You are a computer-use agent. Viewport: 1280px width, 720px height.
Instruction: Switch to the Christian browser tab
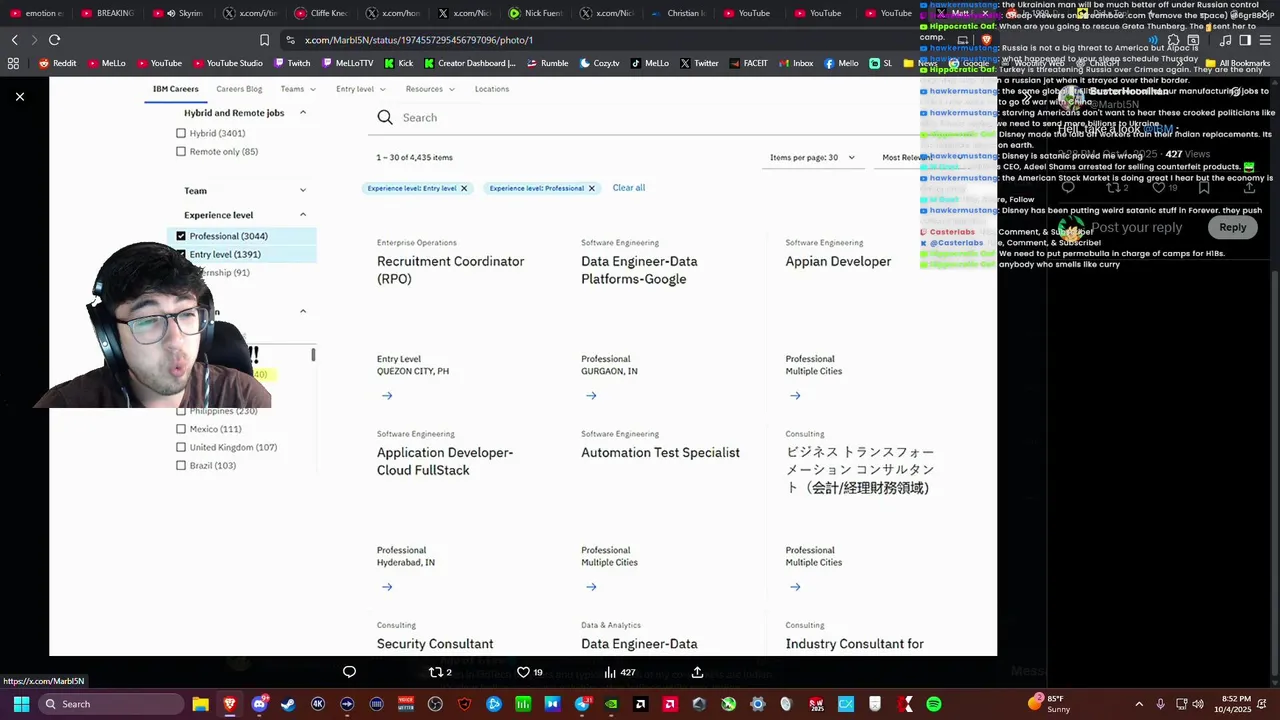(x=678, y=13)
